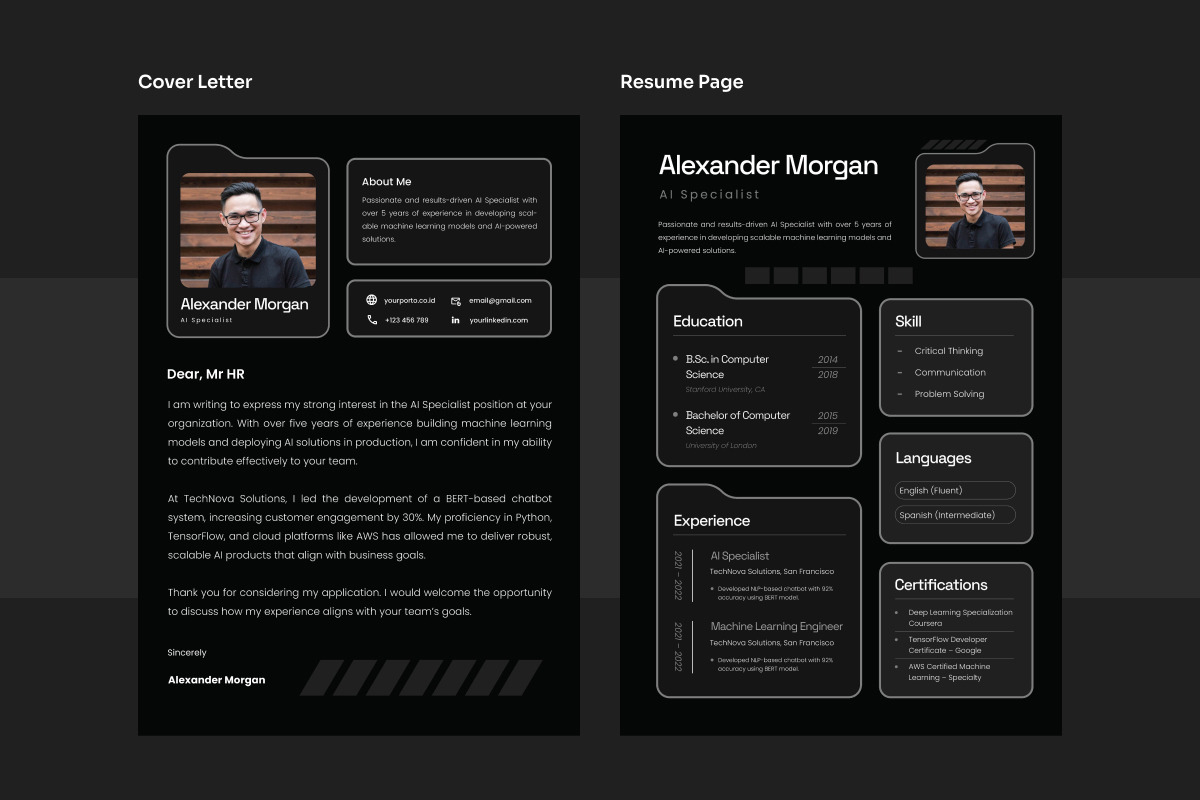Click the "Education" section heading
The width and height of the screenshot is (1200, 800).
click(708, 321)
